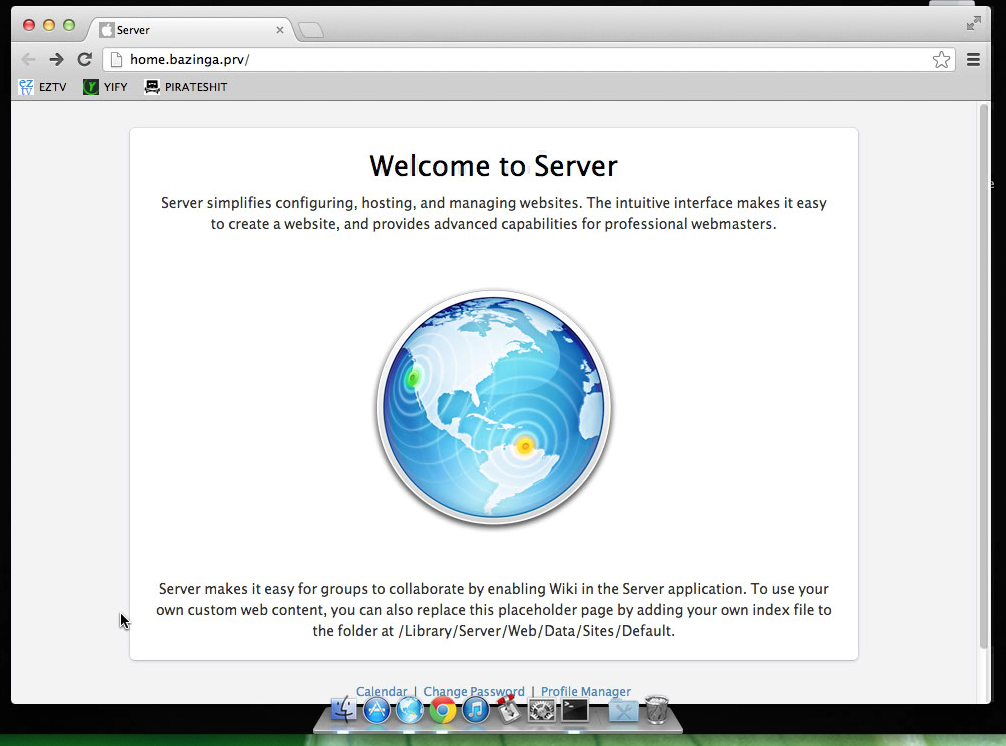Click the Server globe image

pos(493,407)
